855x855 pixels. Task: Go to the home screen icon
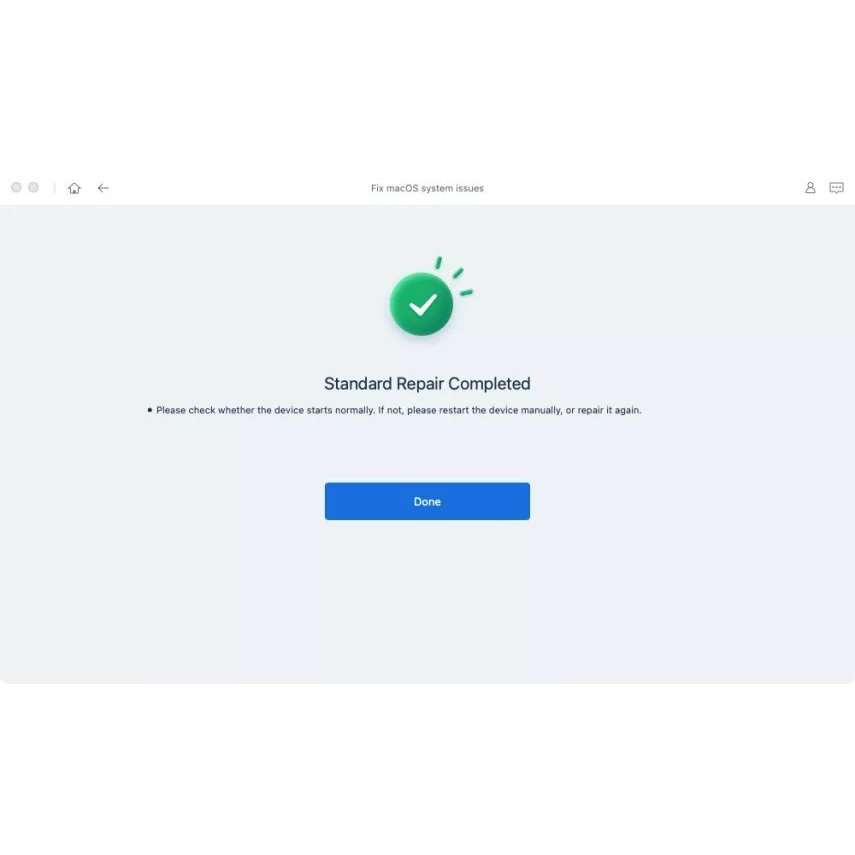tap(74, 188)
